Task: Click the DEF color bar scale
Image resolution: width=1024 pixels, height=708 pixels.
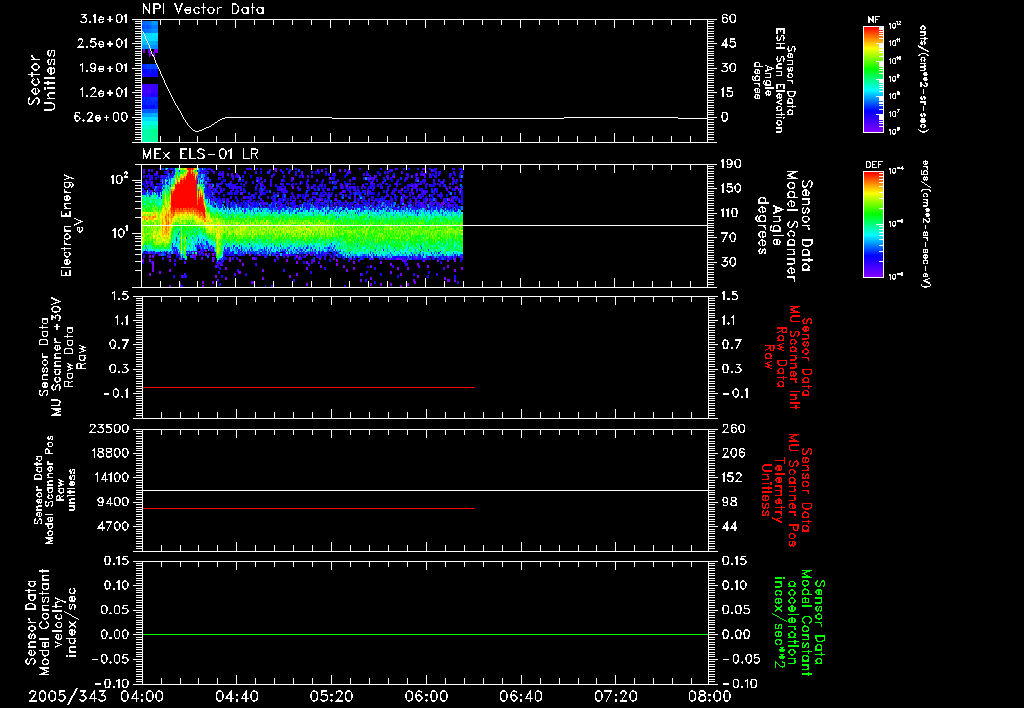Action: point(873,224)
